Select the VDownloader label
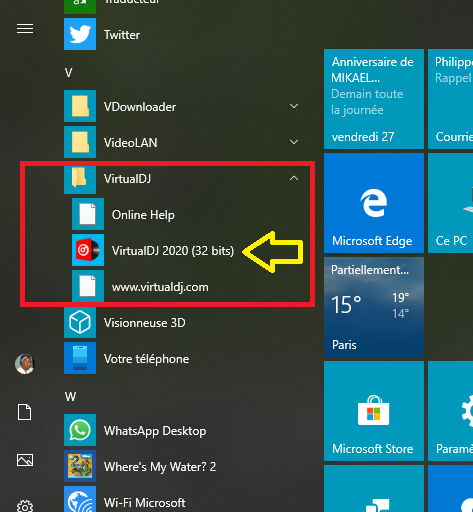Screen dimensions: 473x512 (x=140, y=107)
